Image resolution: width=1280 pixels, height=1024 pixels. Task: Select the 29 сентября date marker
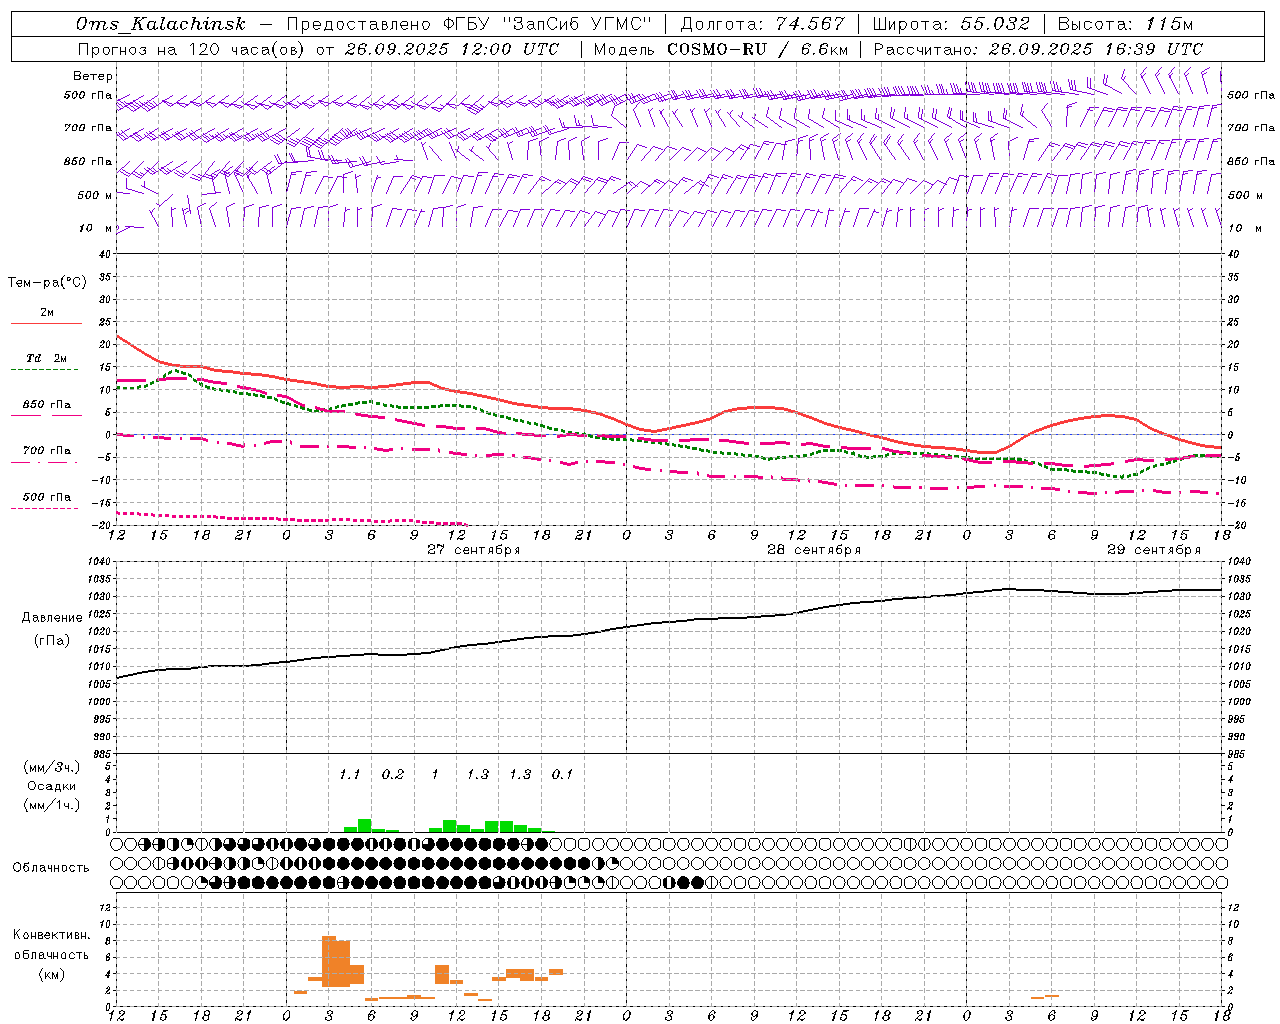1153,550
